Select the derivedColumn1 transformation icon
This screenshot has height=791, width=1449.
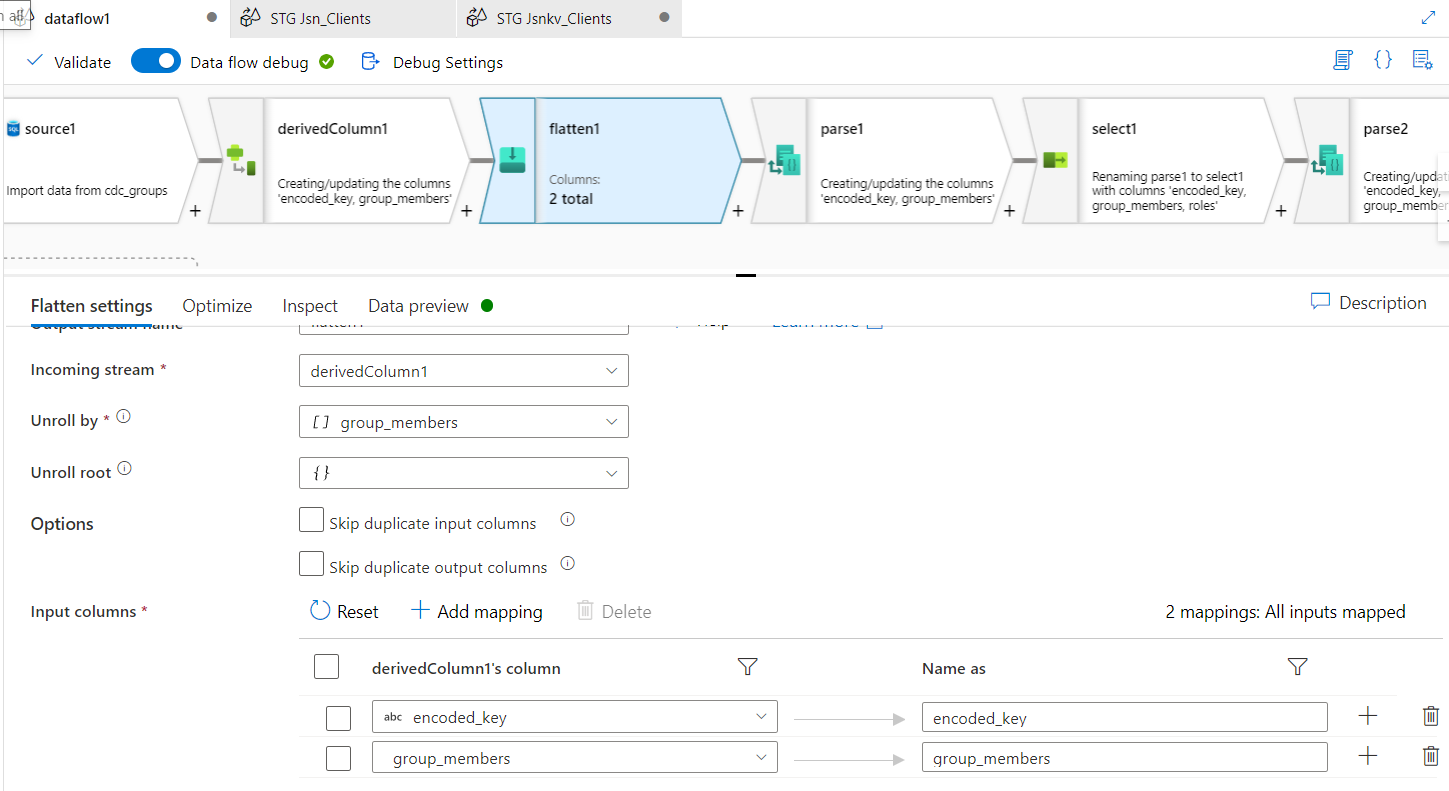(x=240, y=160)
